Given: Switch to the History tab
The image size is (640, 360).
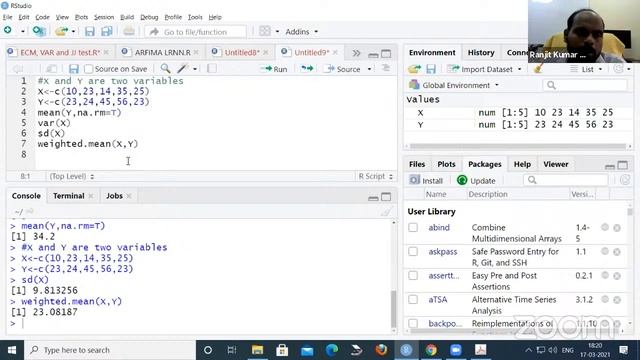Looking at the screenshot, I should [481, 53].
